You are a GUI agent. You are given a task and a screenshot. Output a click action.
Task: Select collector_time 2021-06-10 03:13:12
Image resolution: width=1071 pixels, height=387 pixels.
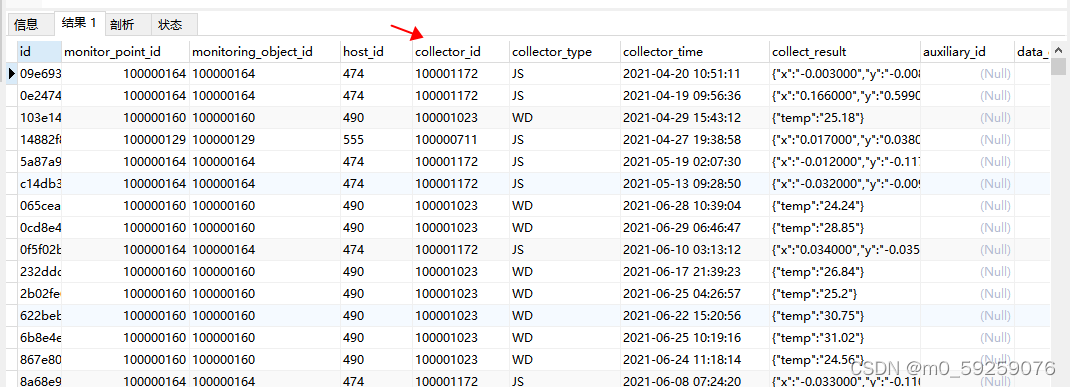point(695,250)
